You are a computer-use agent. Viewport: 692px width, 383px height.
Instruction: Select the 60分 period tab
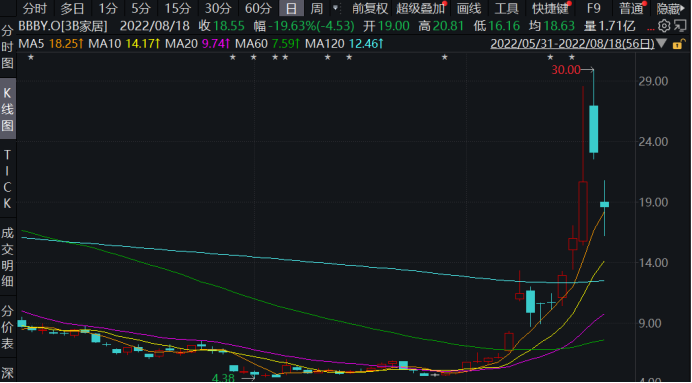[x=259, y=8]
